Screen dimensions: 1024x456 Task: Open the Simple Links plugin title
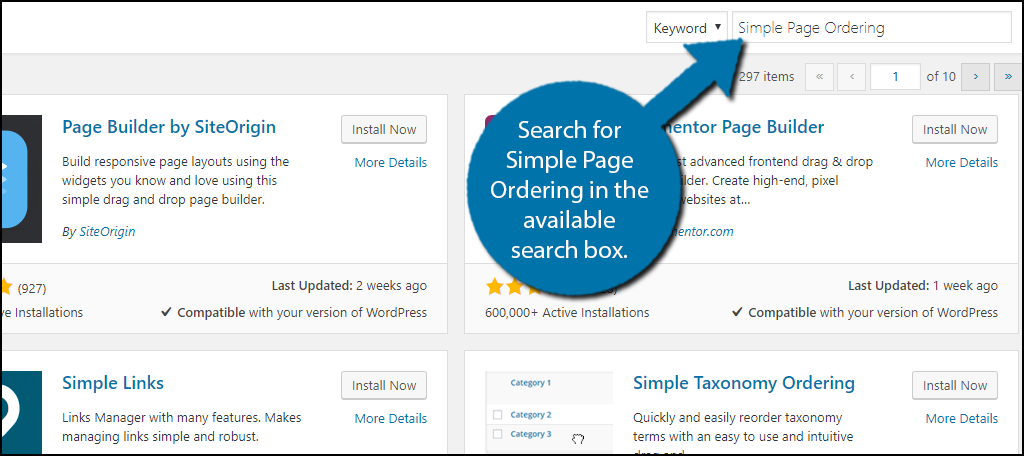point(113,383)
